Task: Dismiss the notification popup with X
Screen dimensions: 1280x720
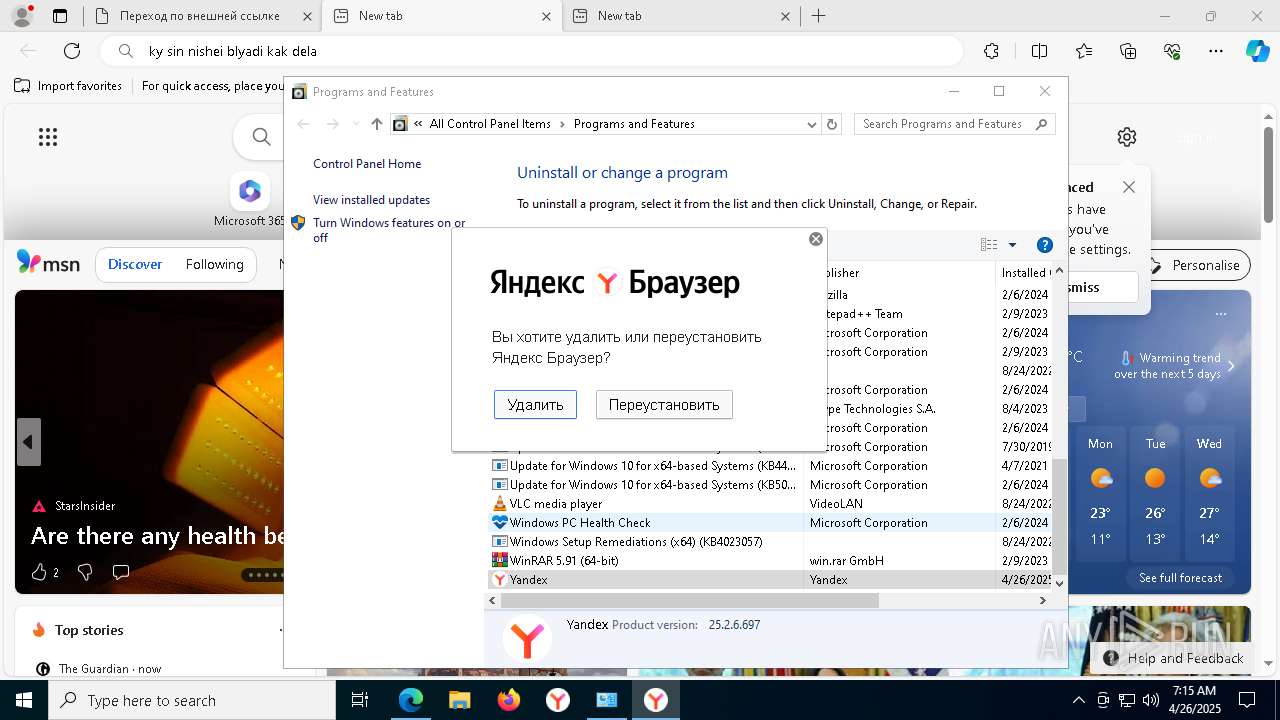Action: pyautogui.click(x=1129, y=187)
